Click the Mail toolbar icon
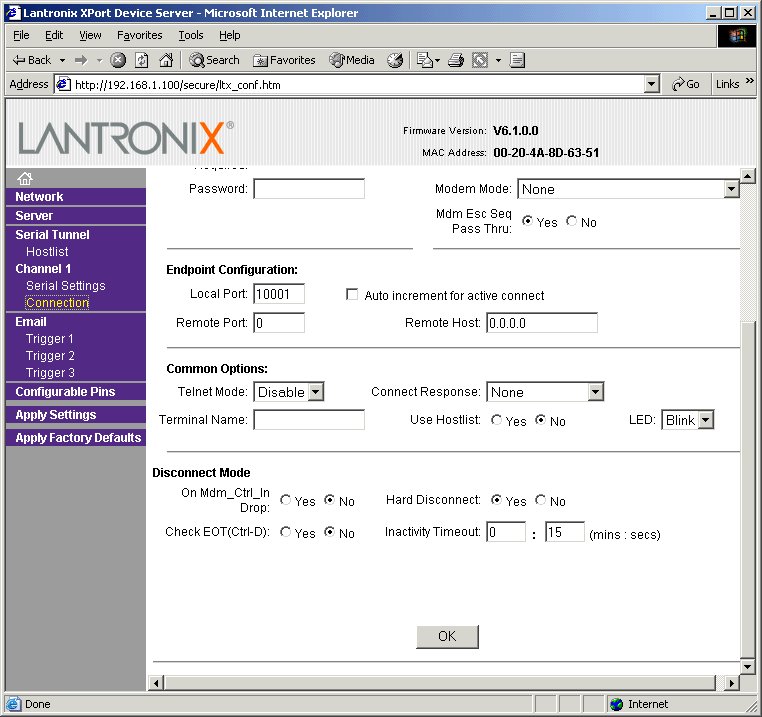 [425, 60]
